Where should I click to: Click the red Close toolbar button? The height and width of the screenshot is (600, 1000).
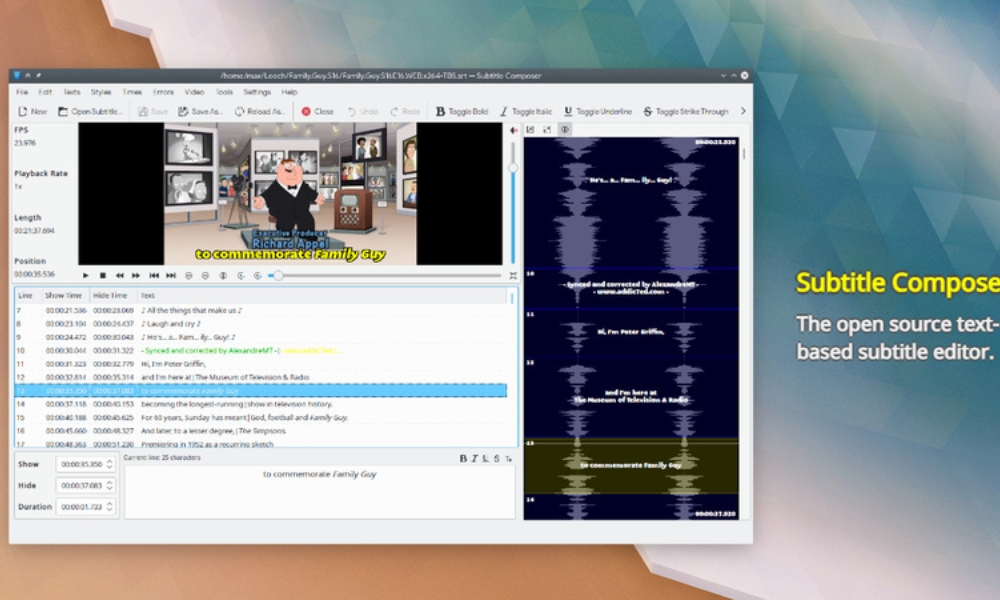(x=318, y=112)
